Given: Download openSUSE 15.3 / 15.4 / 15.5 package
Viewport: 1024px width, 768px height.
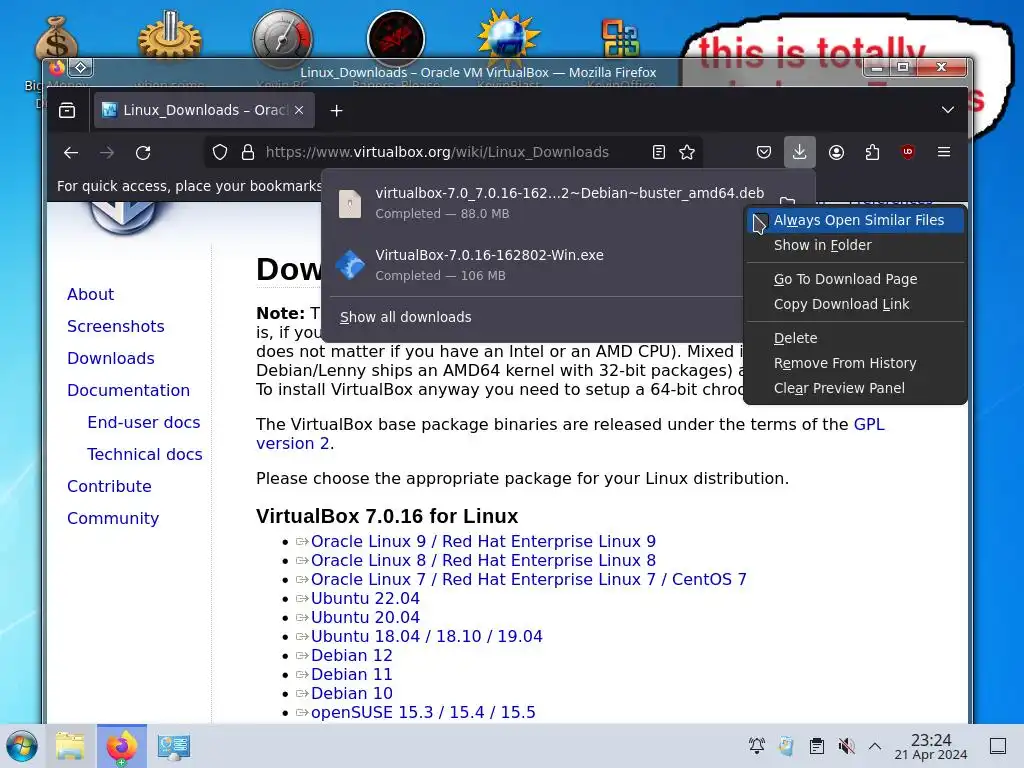Looking at the screenshot, I should 423,712.
